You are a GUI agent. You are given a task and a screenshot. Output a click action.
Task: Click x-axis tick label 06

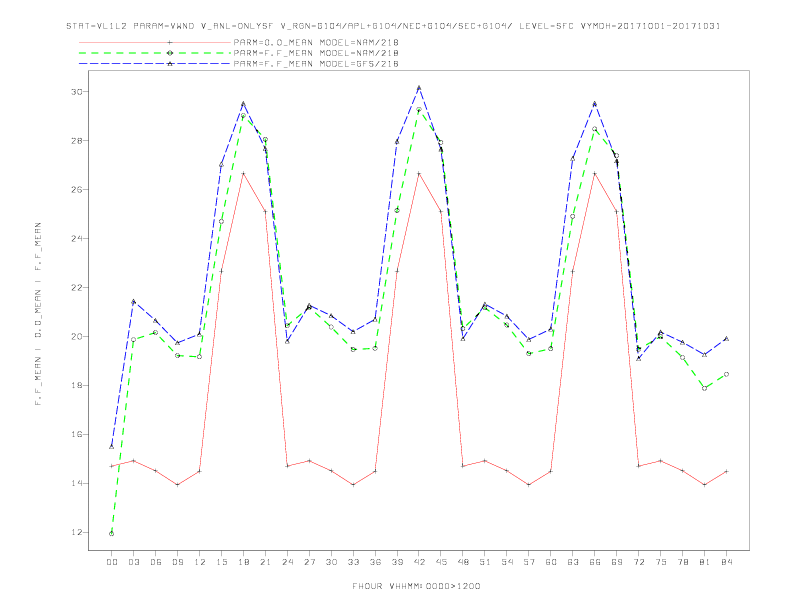tap(156, 562)
